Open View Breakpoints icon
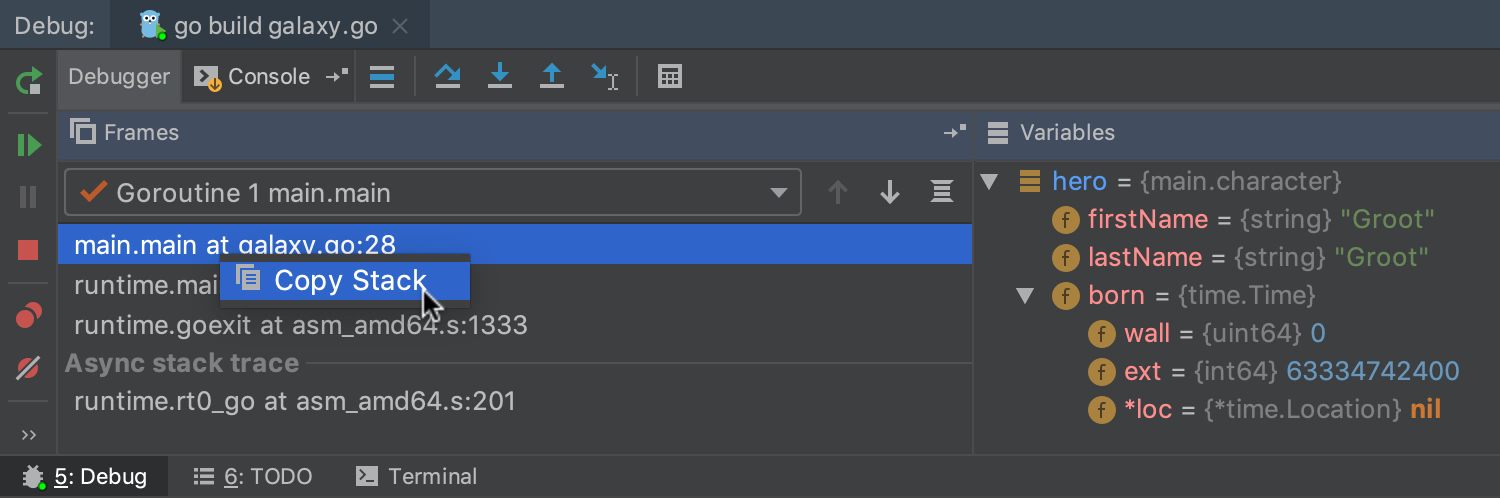This screenshot has height=498, width=1500. coord(29,317)
